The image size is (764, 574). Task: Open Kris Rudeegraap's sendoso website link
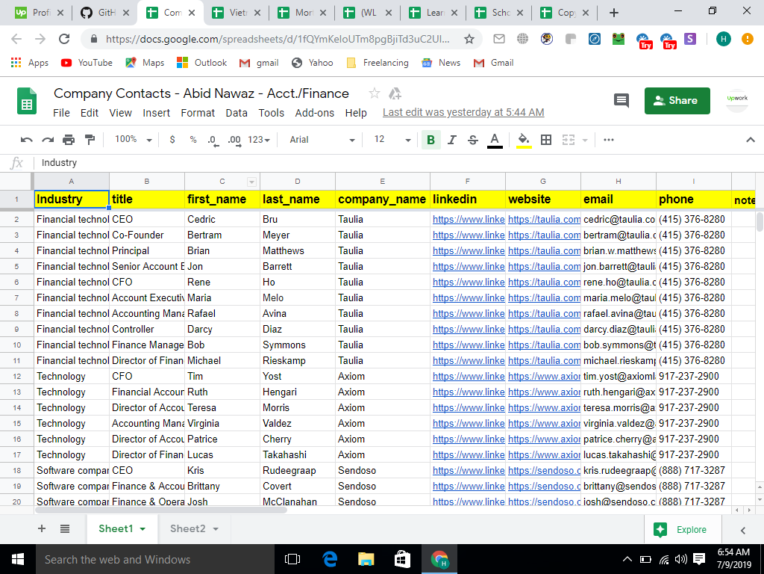coord(544,470)
